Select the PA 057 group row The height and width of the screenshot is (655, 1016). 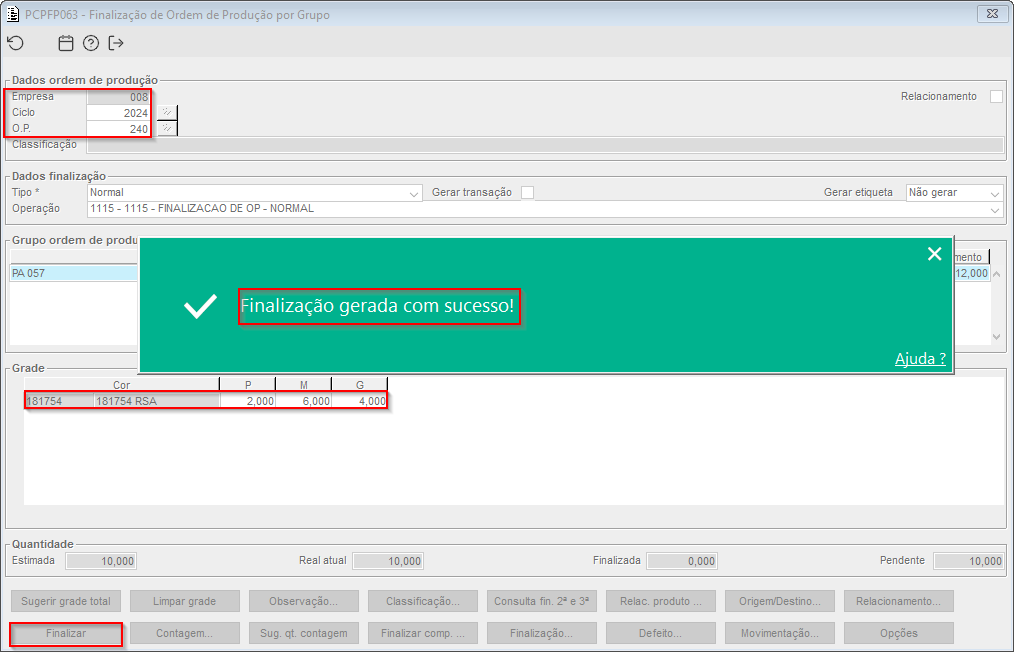click(74, 273)
